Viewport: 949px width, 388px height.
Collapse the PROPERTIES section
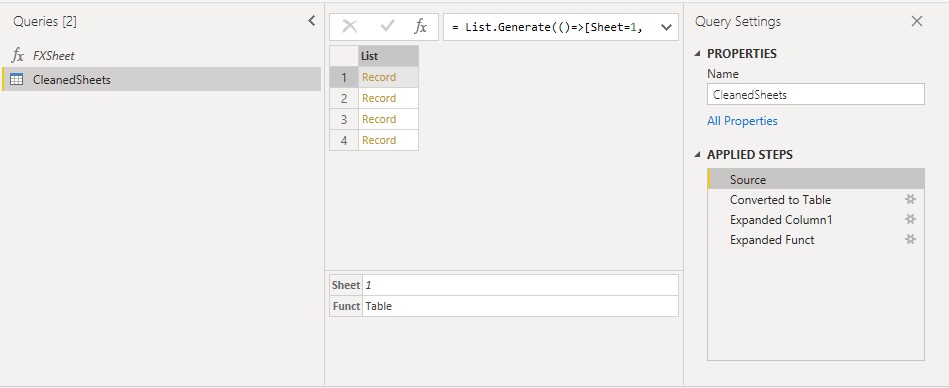tap(698, 53)
